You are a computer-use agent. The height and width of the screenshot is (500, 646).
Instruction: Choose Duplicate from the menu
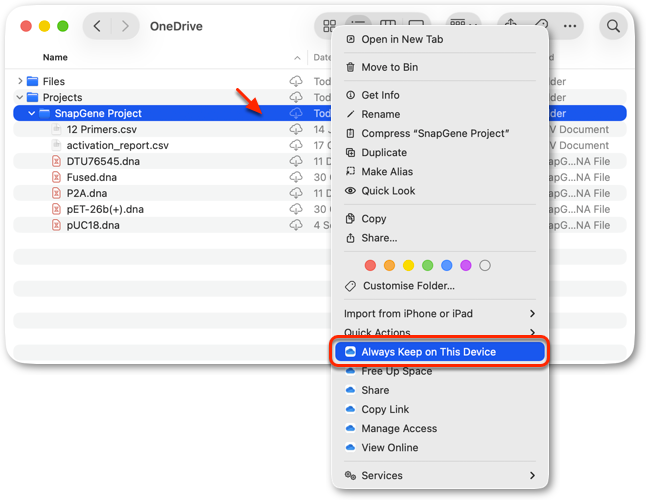coord(440,152)
